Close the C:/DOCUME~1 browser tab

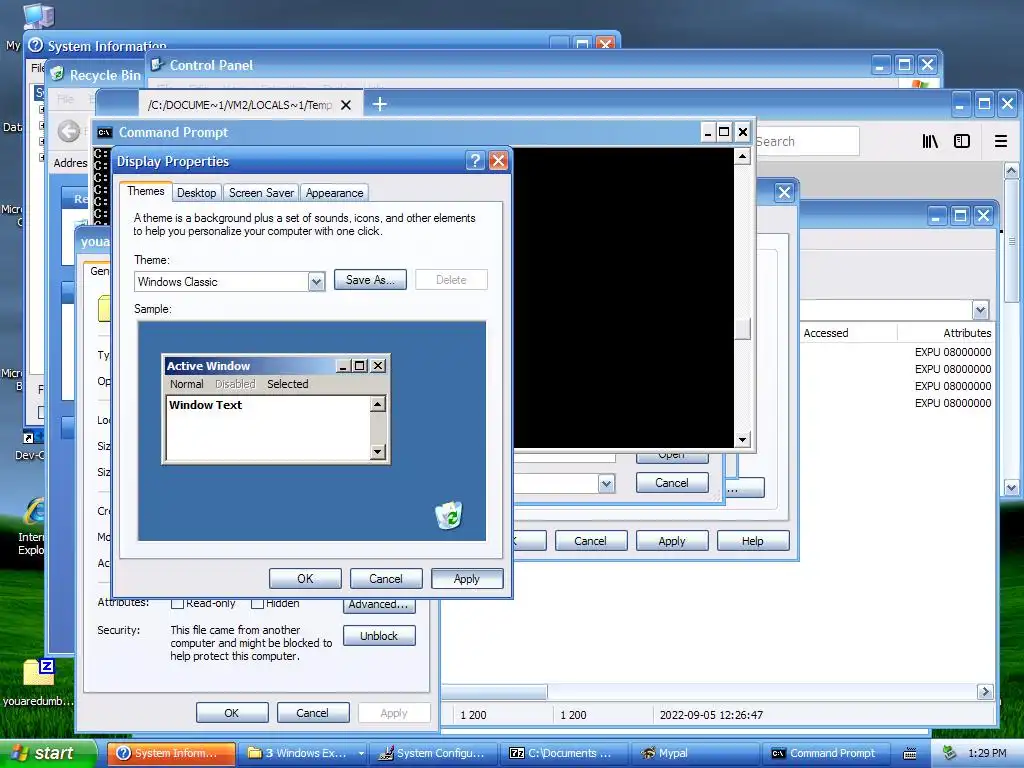pos(346,104)
